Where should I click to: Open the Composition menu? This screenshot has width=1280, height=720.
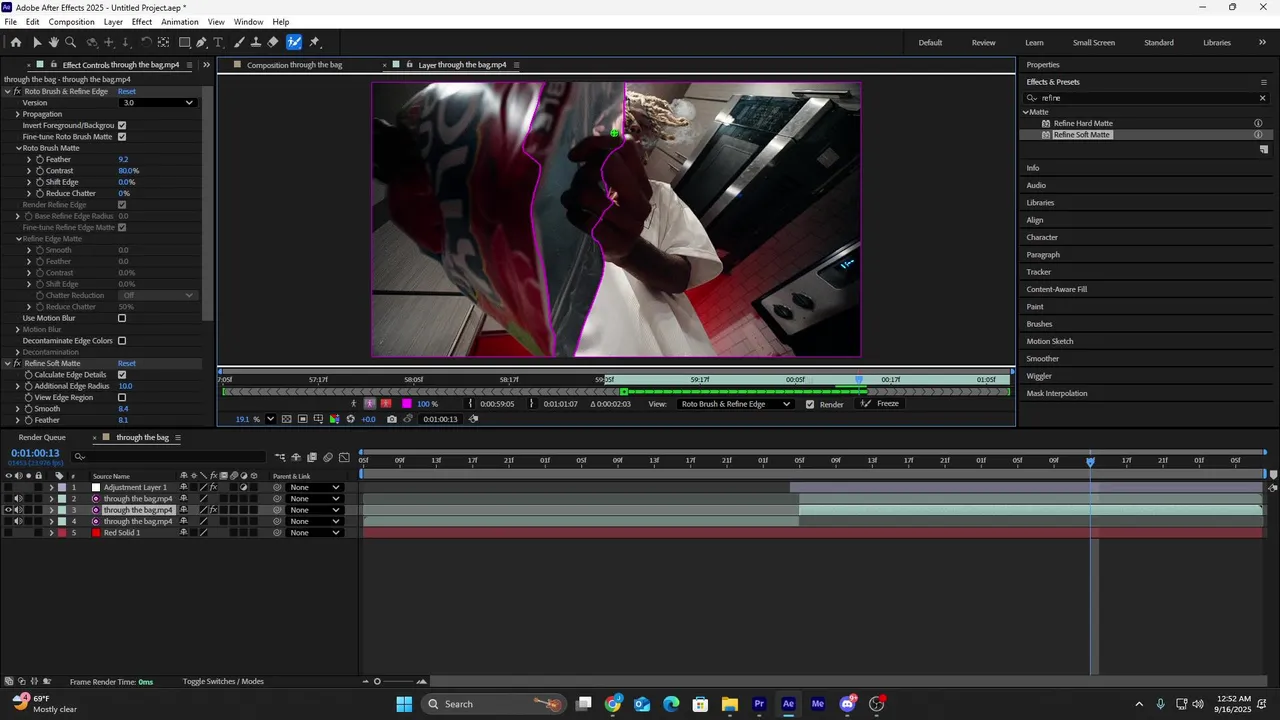click(72, 22)
